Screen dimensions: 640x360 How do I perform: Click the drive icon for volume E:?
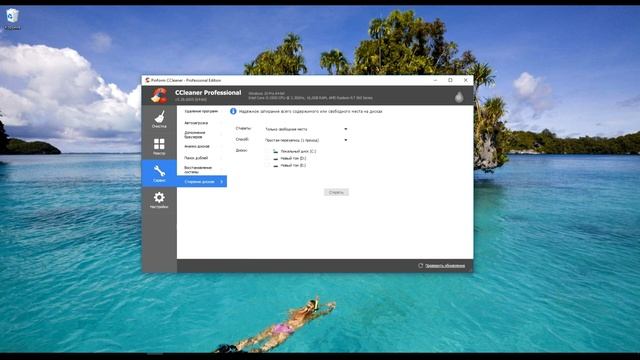(276, 165)
